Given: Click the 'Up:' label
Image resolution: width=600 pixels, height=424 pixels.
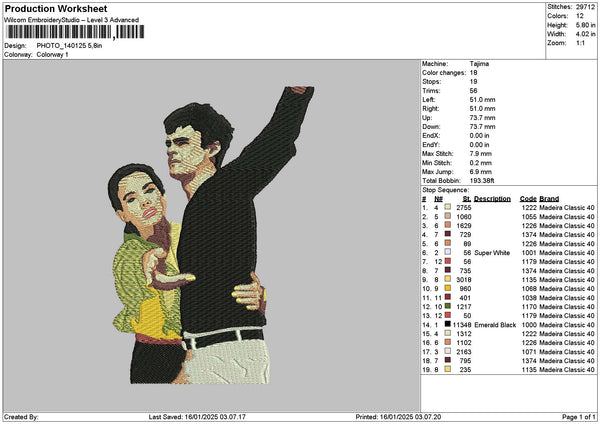Looking at the screenshot, I should pyautogui.click(x=427, y=118).
